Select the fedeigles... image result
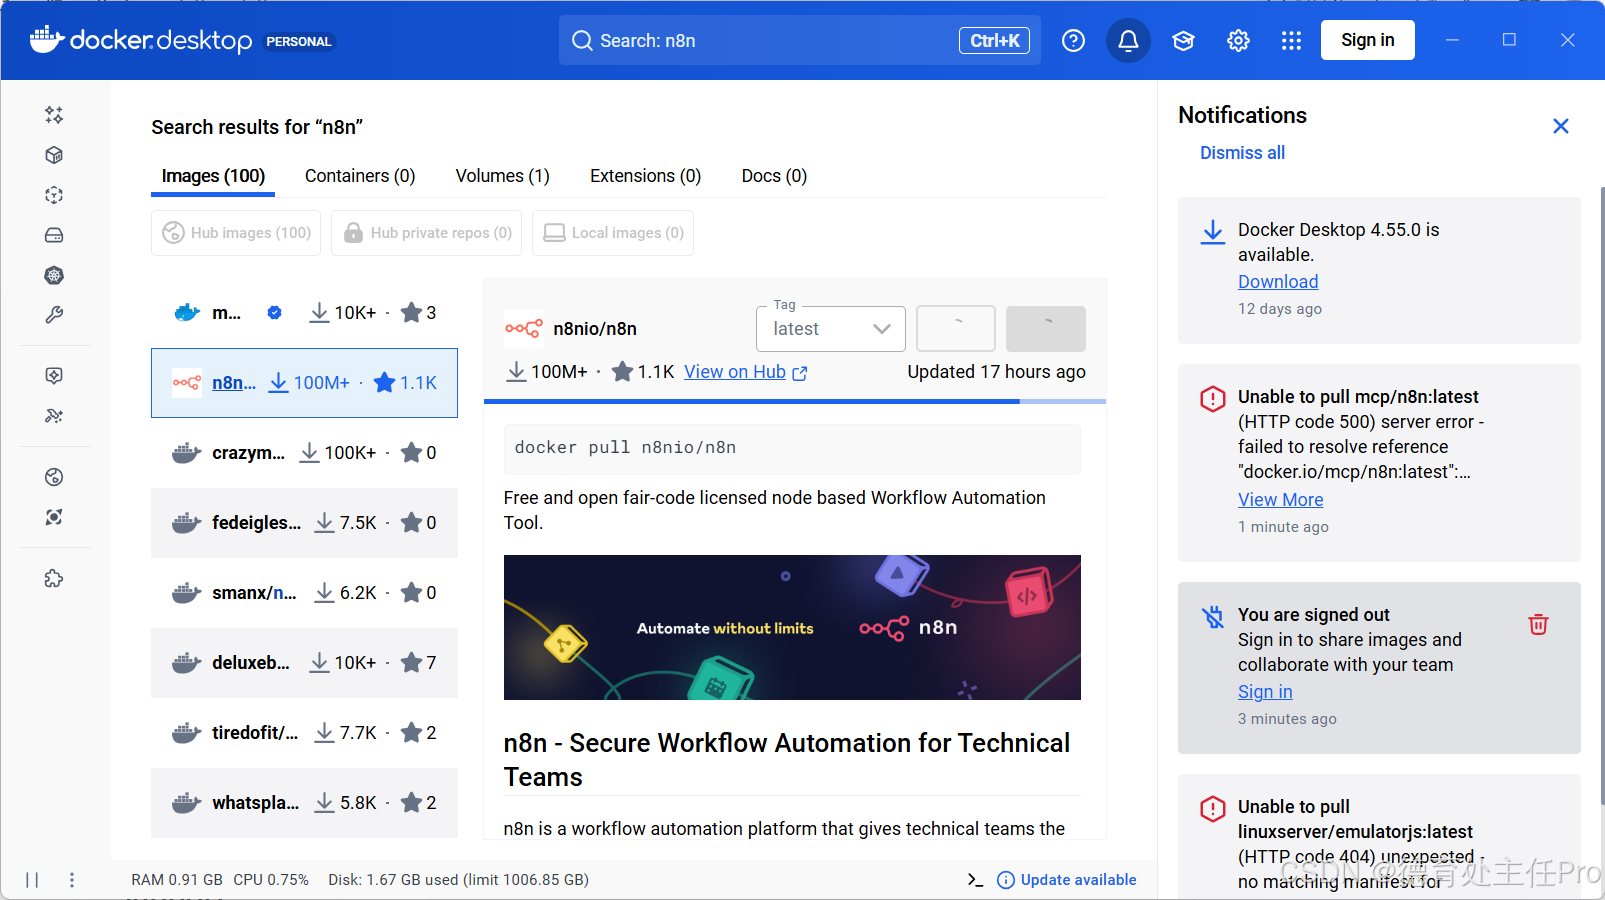This screenshot has width=1605, height=900. point(304,523)
